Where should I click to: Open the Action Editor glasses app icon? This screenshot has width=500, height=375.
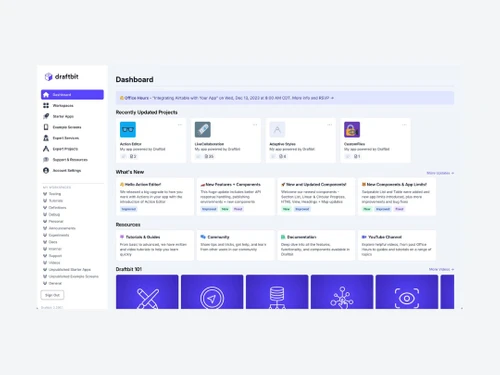click(x=128, y=130)
